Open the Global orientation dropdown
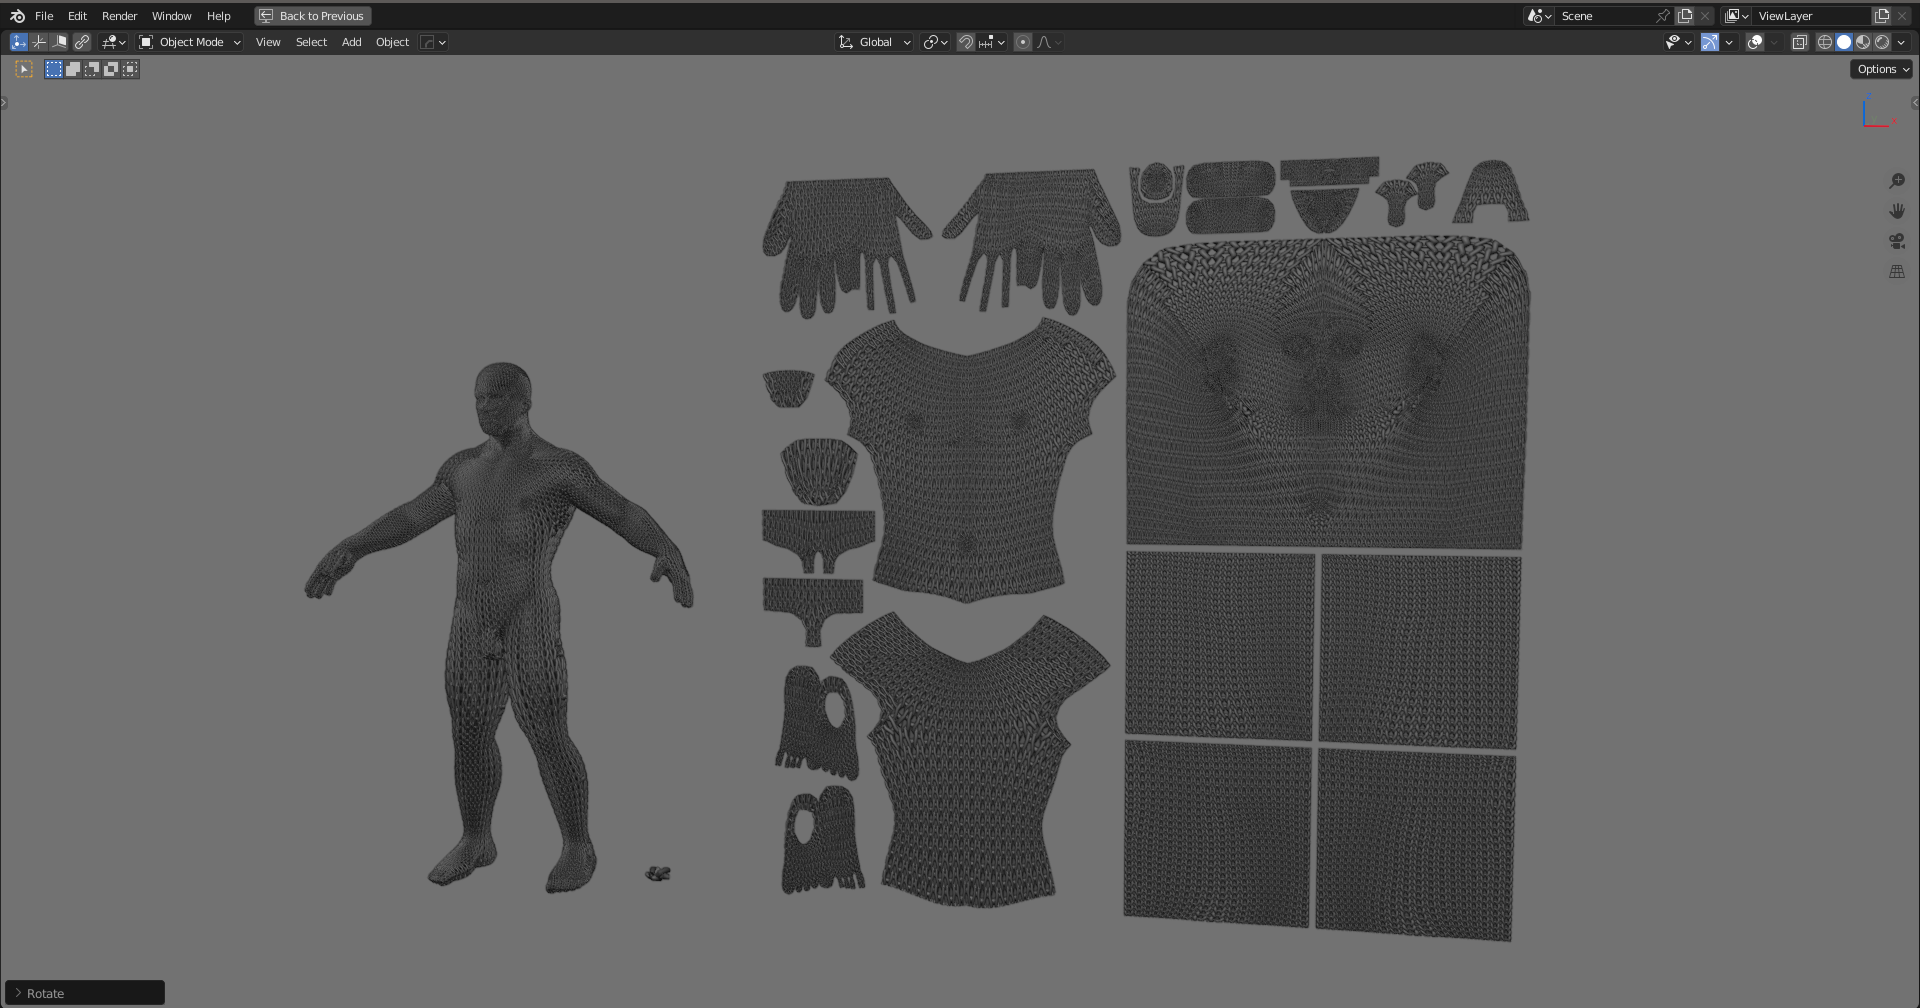The width and height of the screenshot is (1920, 1008). 875,42
